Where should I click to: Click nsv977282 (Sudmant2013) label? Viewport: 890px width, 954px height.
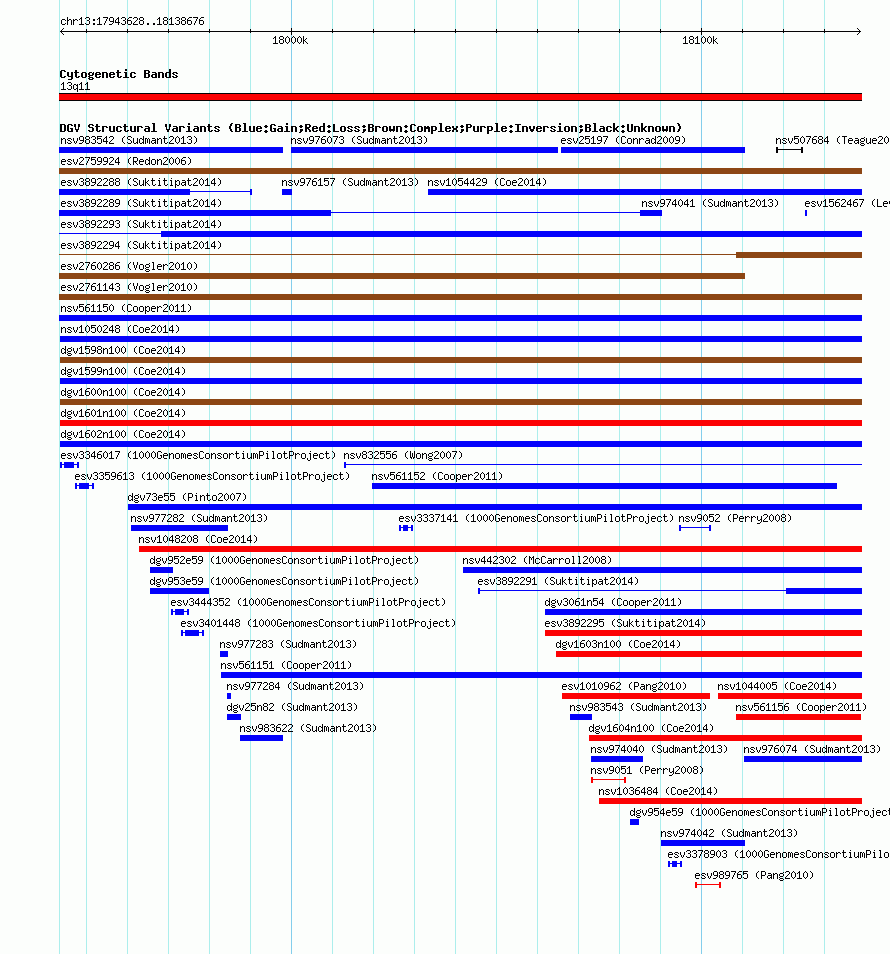[199, 518]
